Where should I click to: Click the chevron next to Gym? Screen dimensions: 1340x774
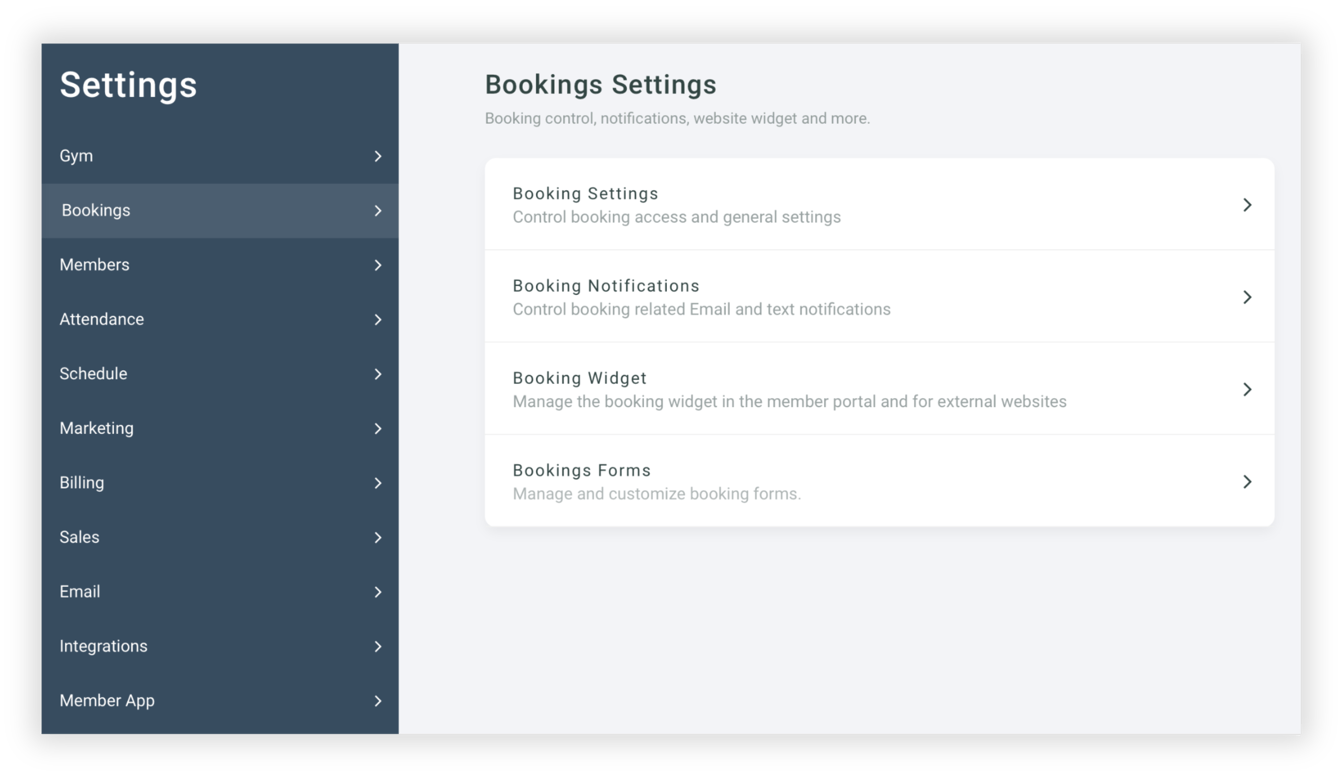coord(378,156)
